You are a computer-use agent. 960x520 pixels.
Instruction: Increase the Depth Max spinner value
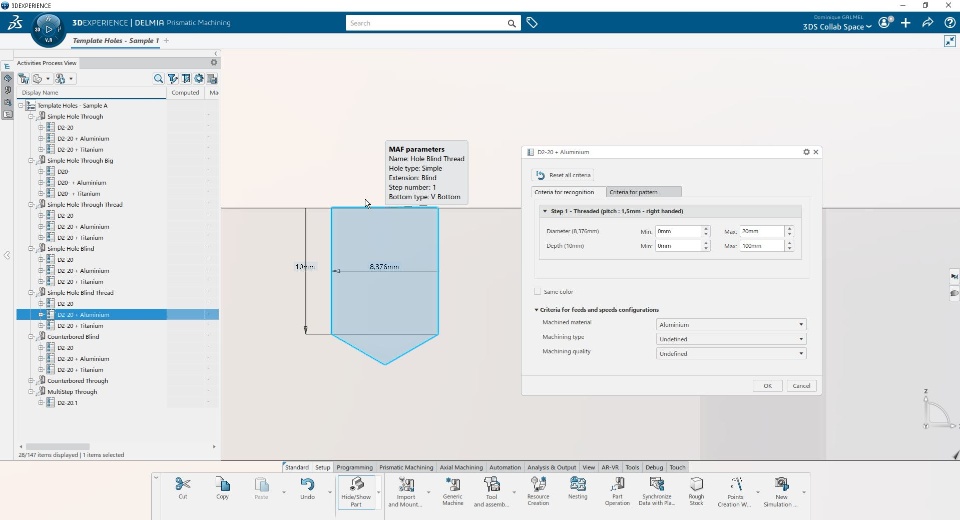pos(789,243)
